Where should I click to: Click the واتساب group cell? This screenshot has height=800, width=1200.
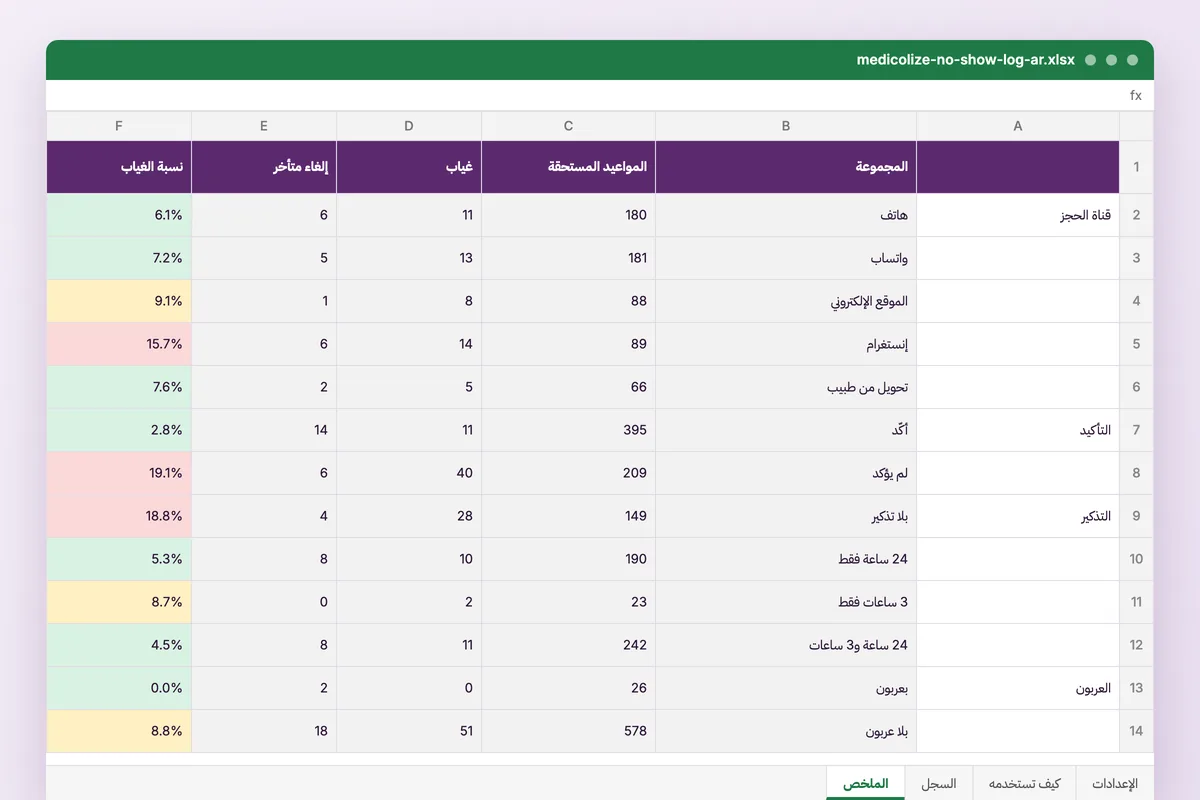(786, 258)
